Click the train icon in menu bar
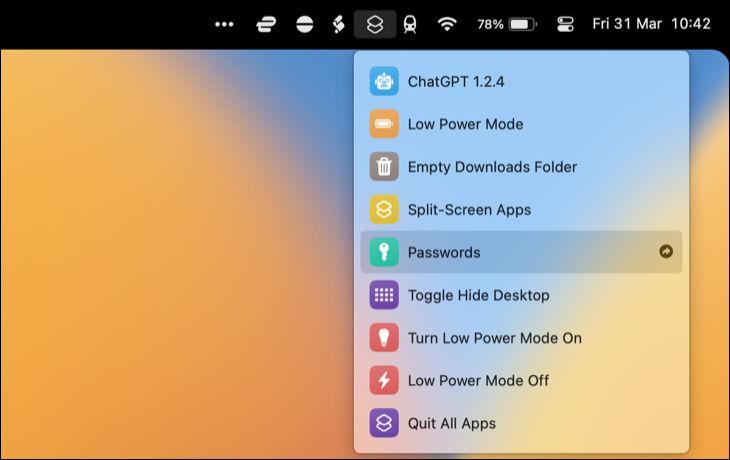The width and height of the screenshot is (730, 460). point(410,24)
